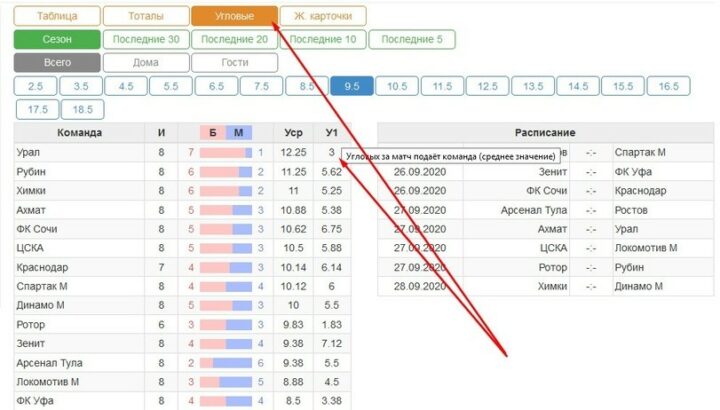Screen dimensions: 720x410
Task: Click the Урал over/under bar
Action: tap(226, 152)
